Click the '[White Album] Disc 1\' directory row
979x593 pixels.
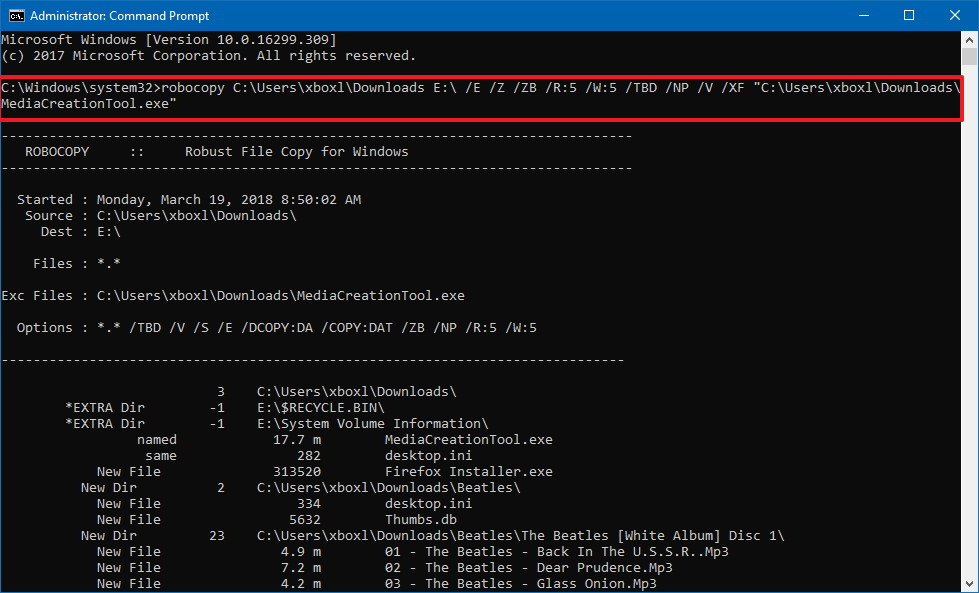pos(433,536)
